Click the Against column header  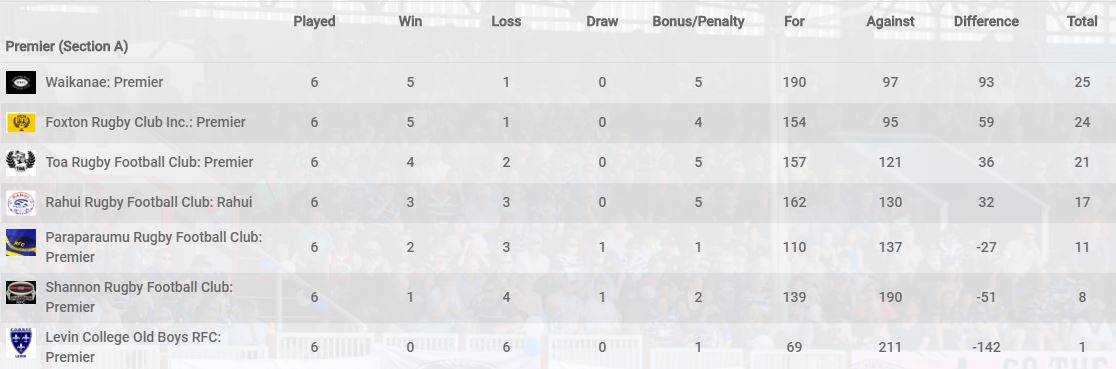point(890,21)
